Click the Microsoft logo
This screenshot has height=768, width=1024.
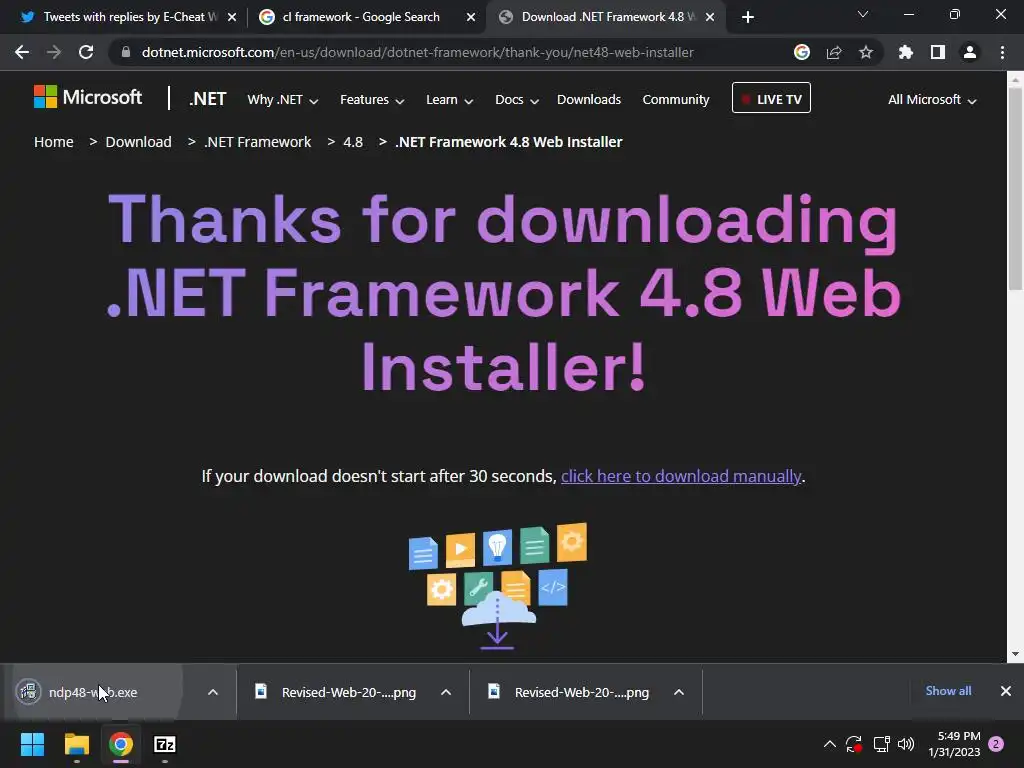pos(88,97)
